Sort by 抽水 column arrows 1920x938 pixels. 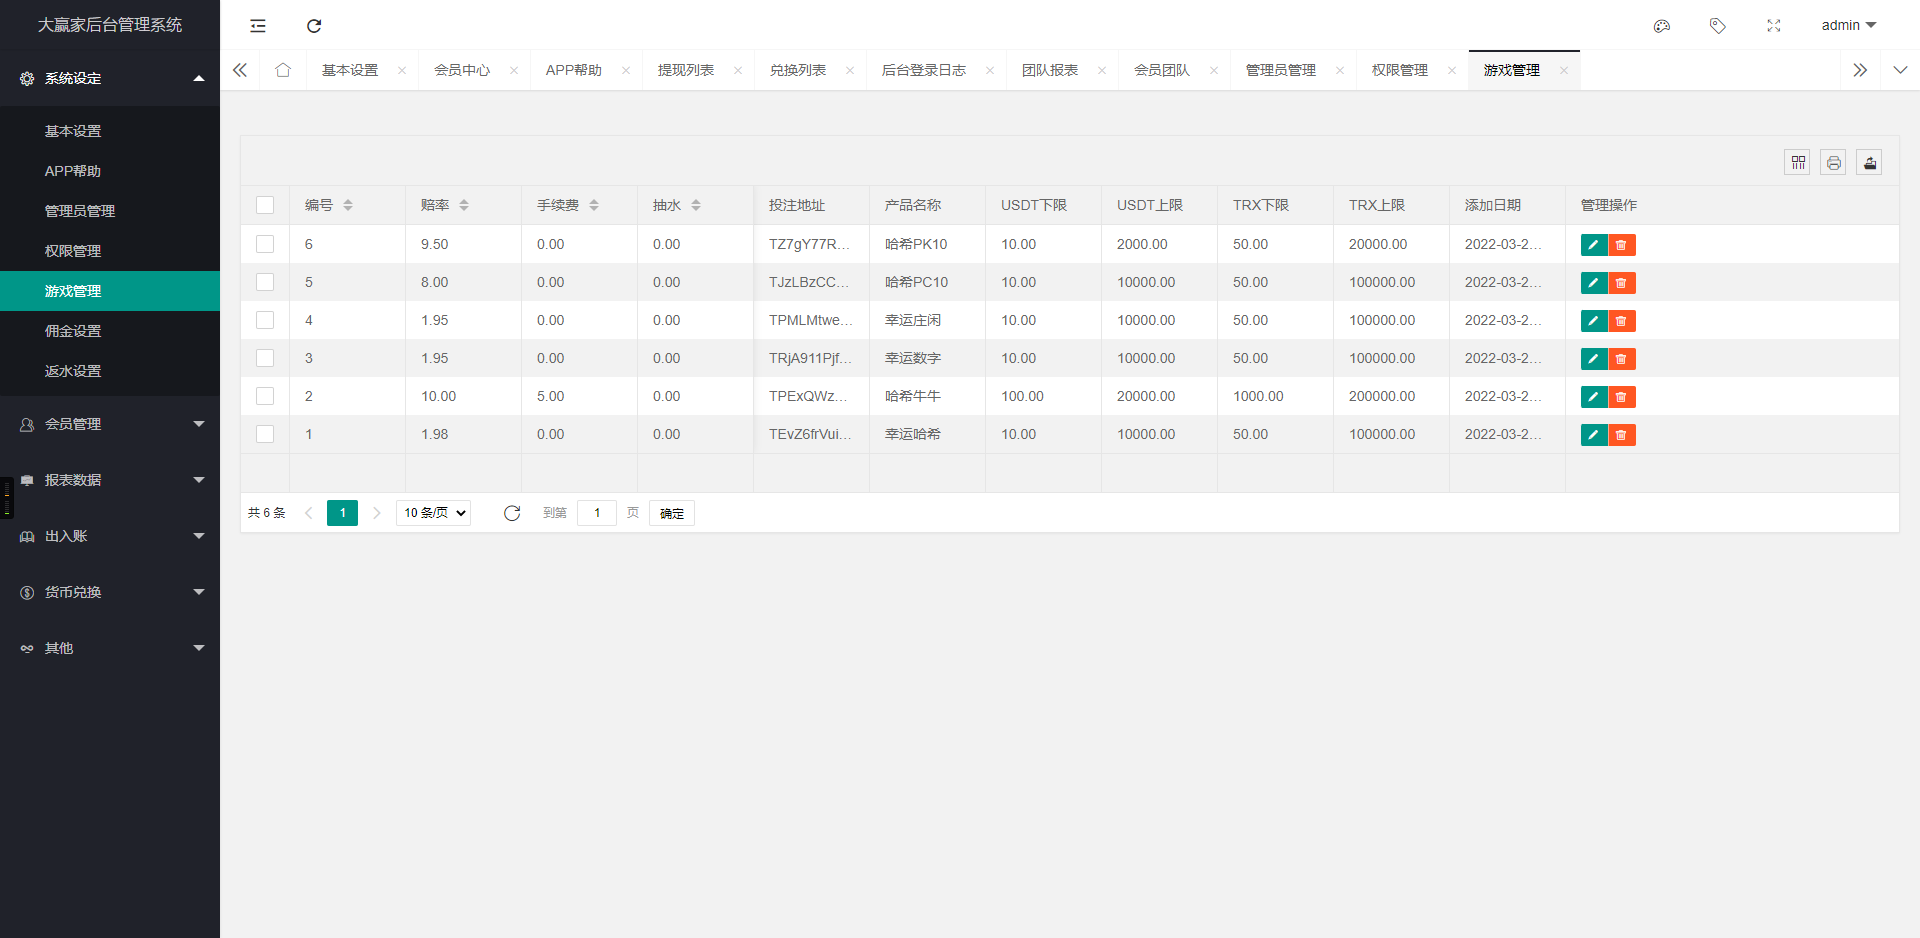(696, 205)
